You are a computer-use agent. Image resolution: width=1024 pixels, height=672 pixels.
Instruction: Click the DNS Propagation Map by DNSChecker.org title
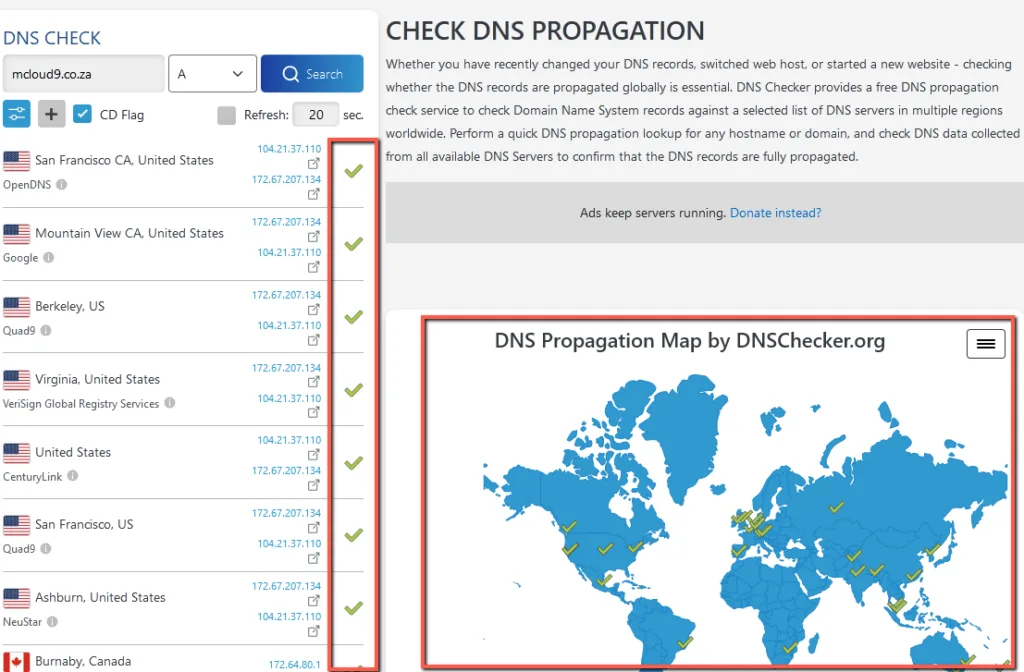click(x=690, y=341)
